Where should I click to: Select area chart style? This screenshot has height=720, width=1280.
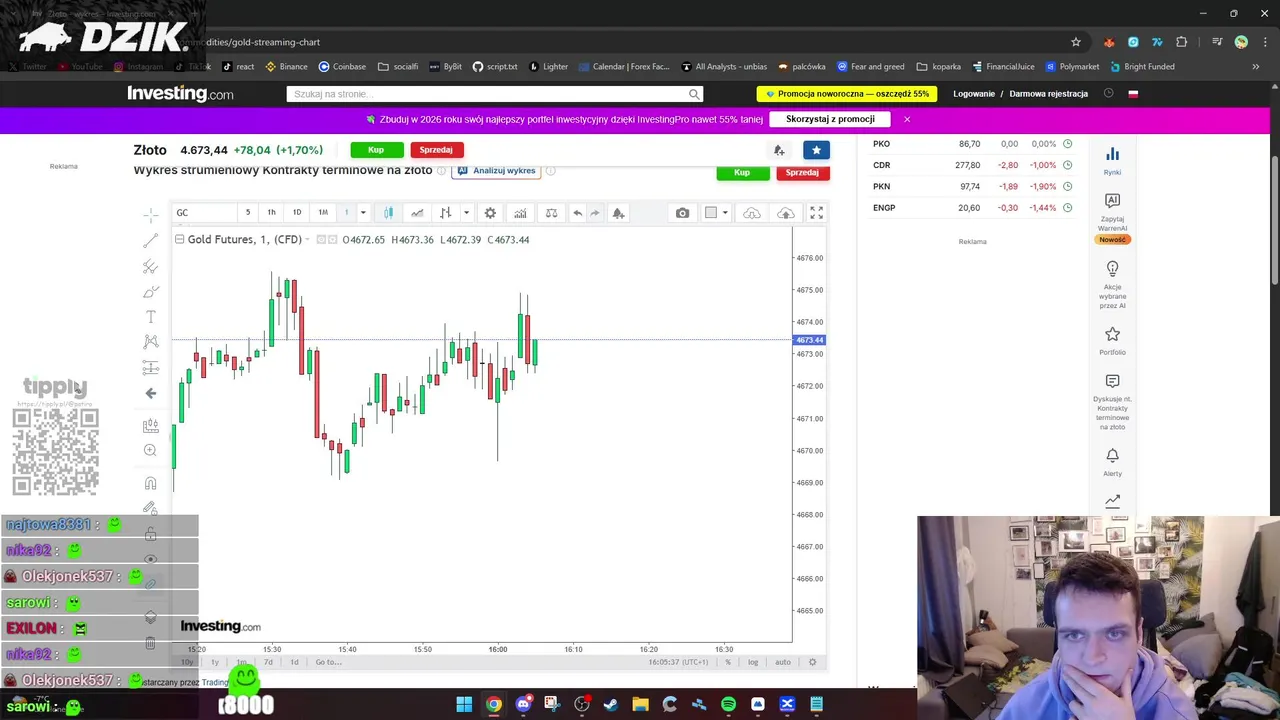pyautogui.click(x=417, y=213)
